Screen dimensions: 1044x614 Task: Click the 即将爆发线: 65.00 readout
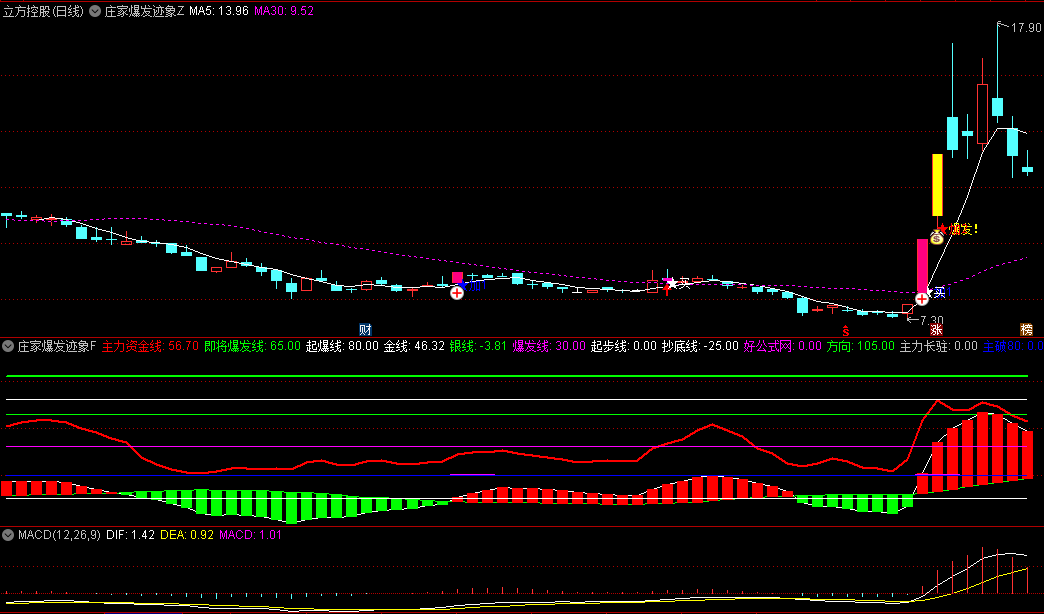click(x=252, y=346)
